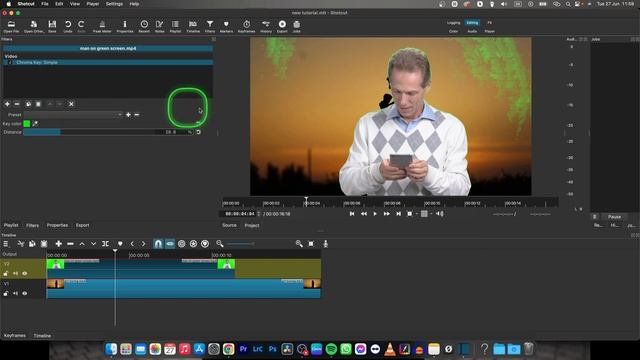Image resolution: width=640 pixels, height=360 pixels.
Task: Split the clip at playhead
Action: pos(105,244)
